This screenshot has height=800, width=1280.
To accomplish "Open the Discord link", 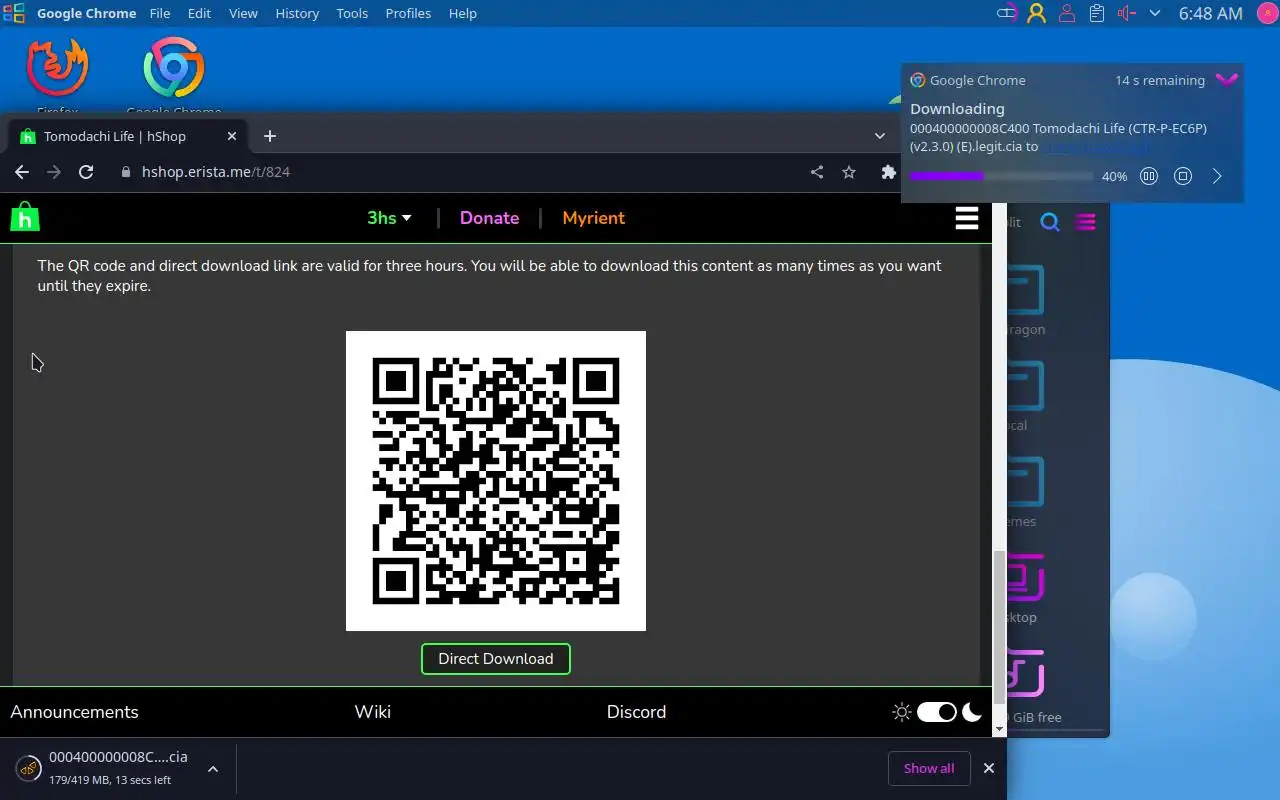I will pos(636,712).
